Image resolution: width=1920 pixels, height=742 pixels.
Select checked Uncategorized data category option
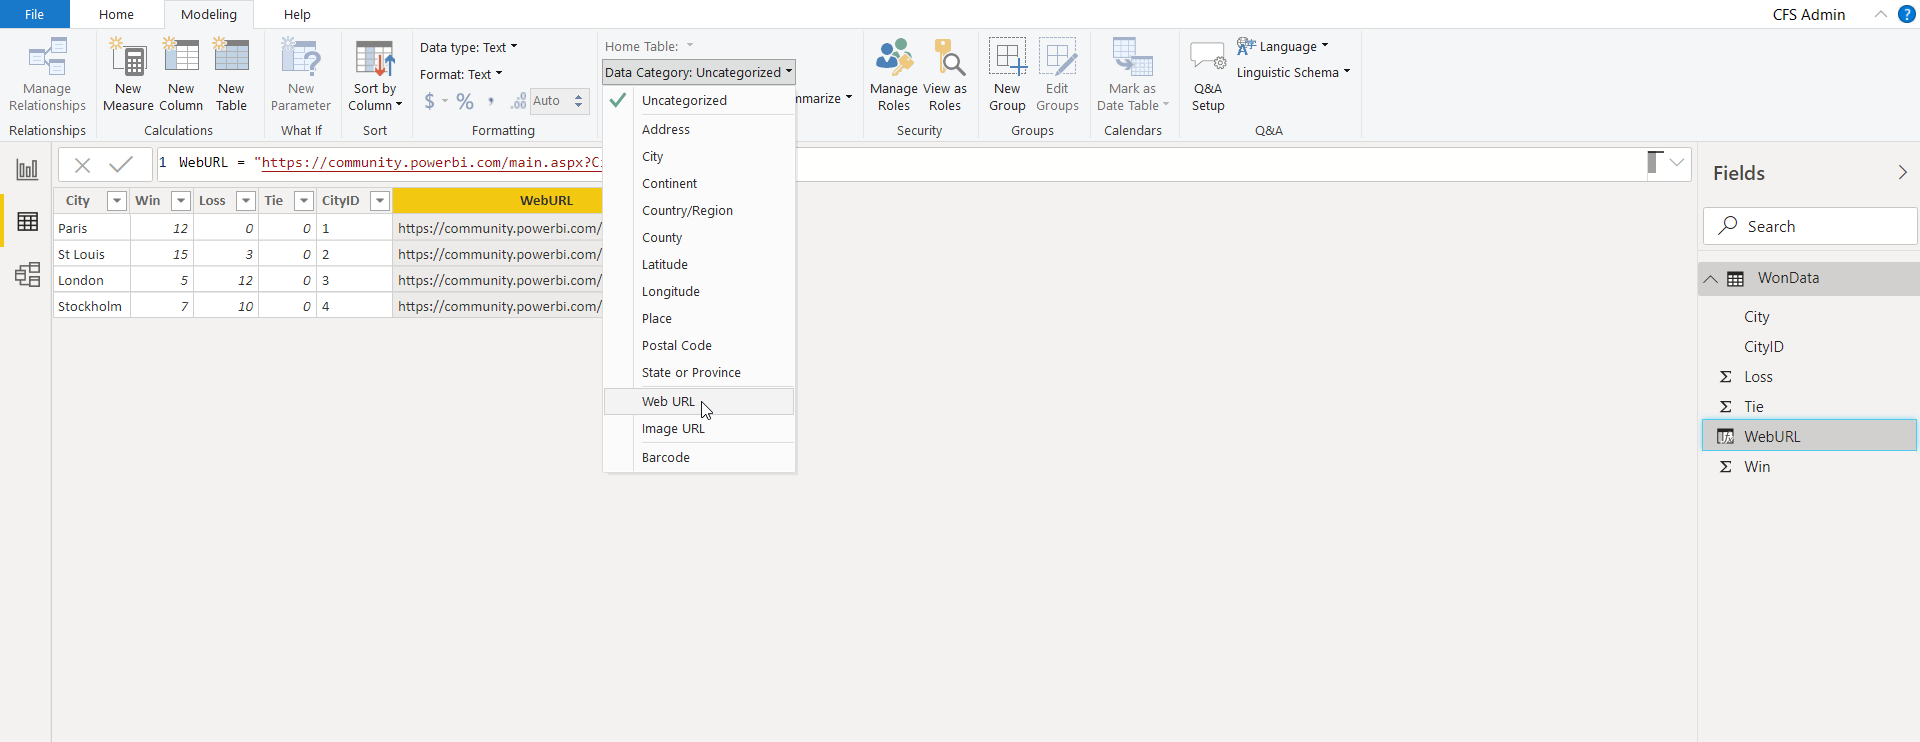pyautogui.click(x=684, y=101)
